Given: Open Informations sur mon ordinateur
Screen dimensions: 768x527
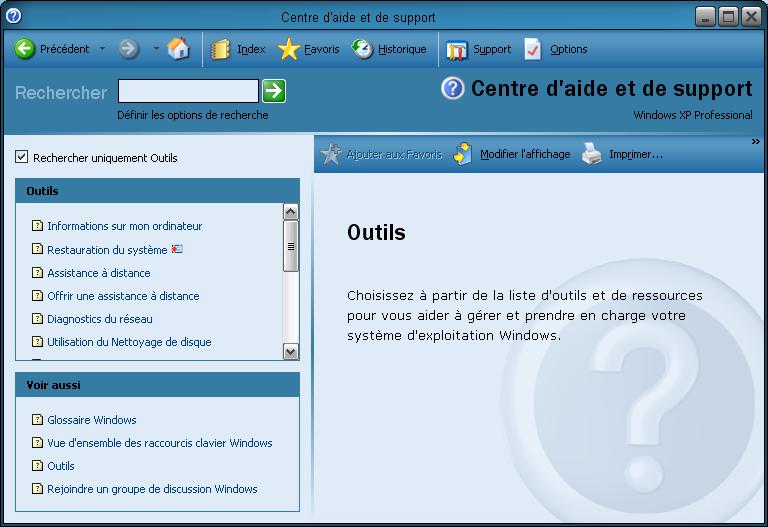Looking at the screenshot, I should [x=124, y=226].
